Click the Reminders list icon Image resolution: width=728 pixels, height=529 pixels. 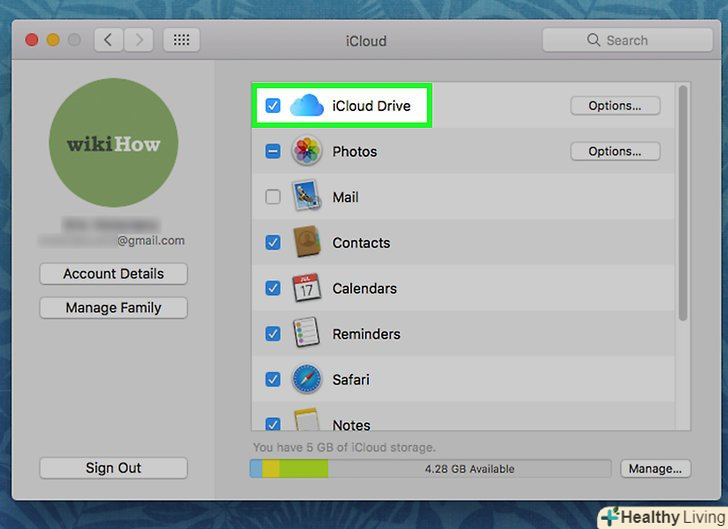(306, 333)
